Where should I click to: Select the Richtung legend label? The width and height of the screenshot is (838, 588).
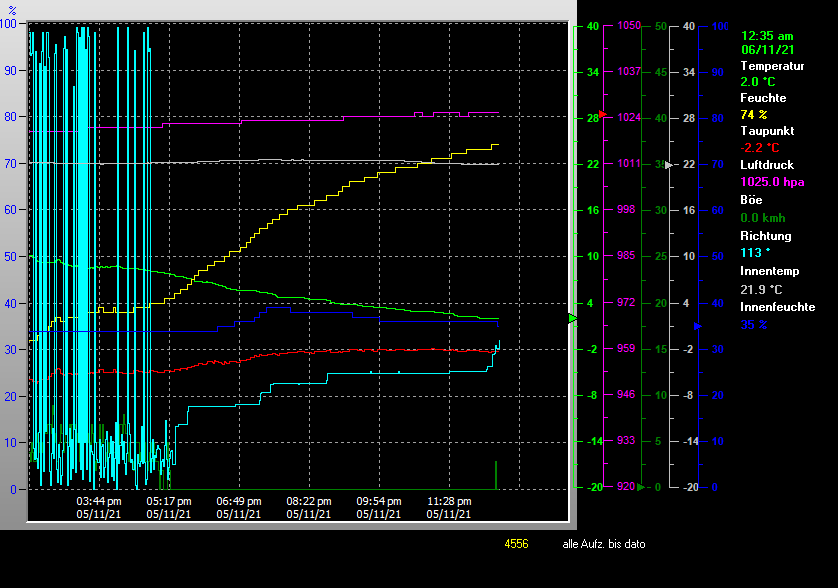tap(765, 236)
